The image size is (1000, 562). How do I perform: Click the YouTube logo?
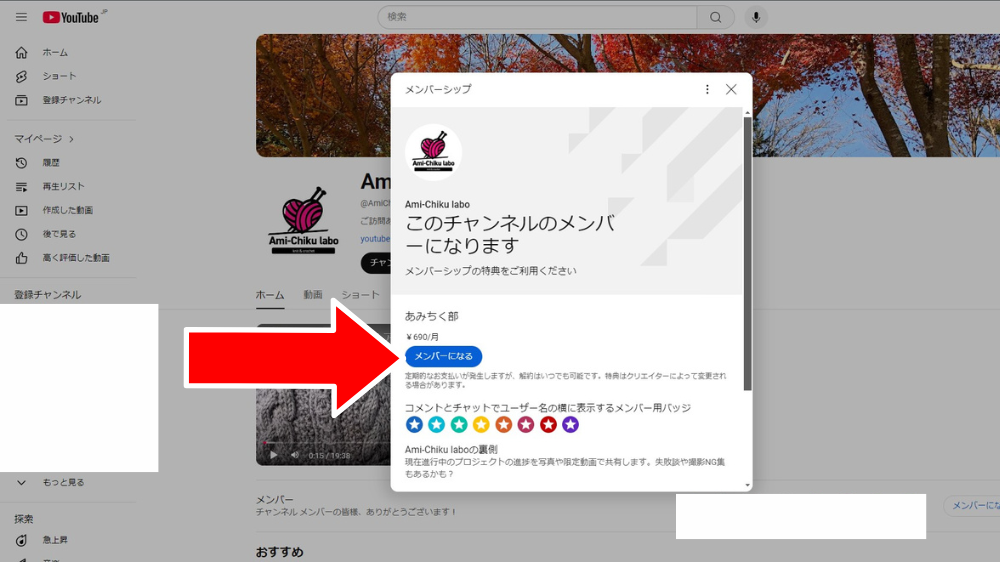point(71,17)
